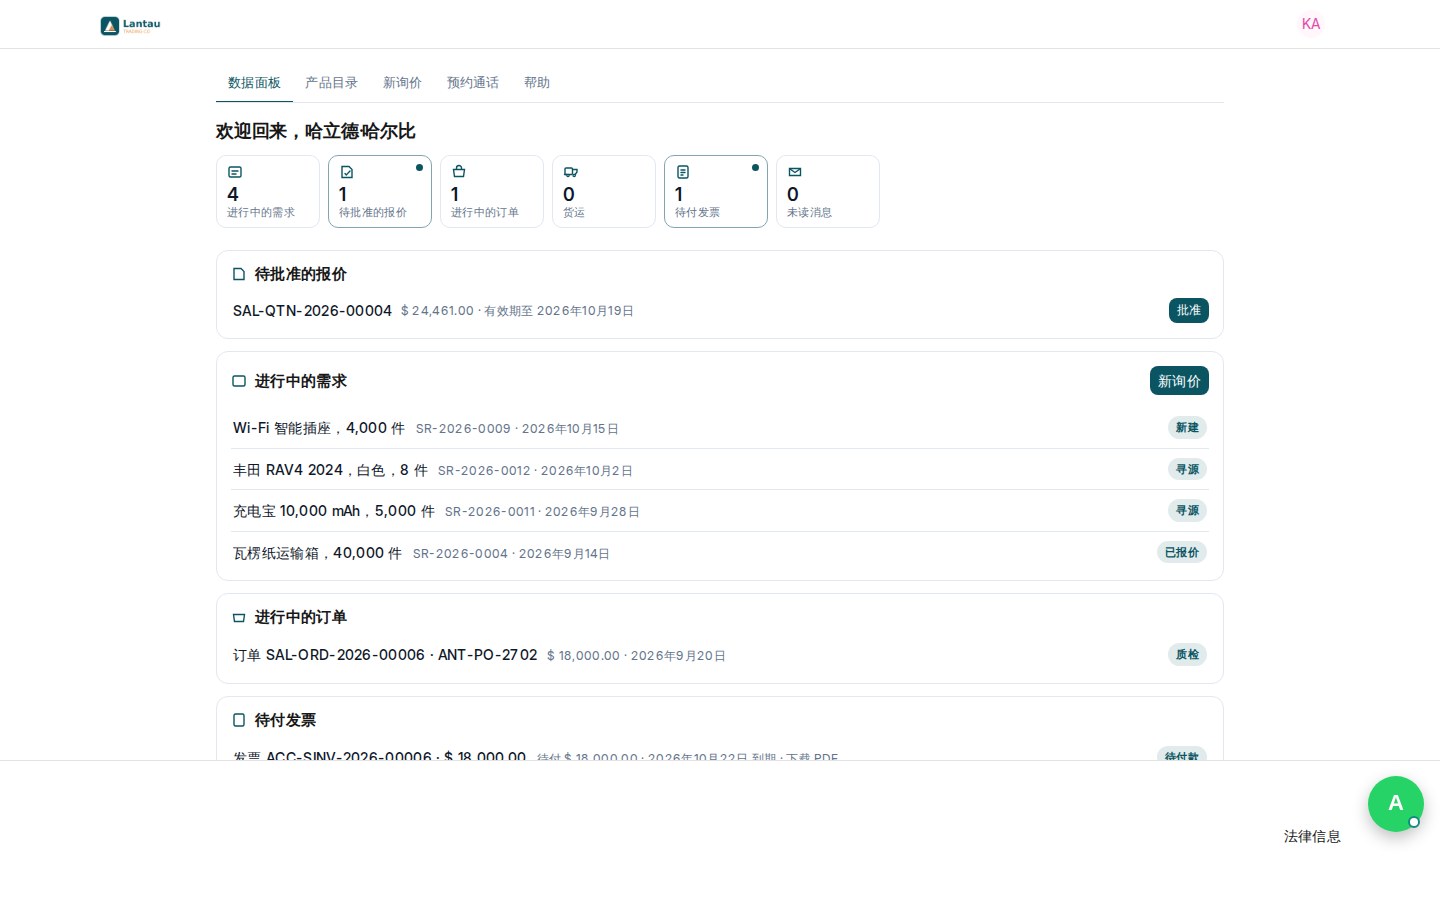The height and width of the screenshot is (900, 1440).
Task: Click the icon beside 进行中的订单 heading
Action: coord(239,618)
